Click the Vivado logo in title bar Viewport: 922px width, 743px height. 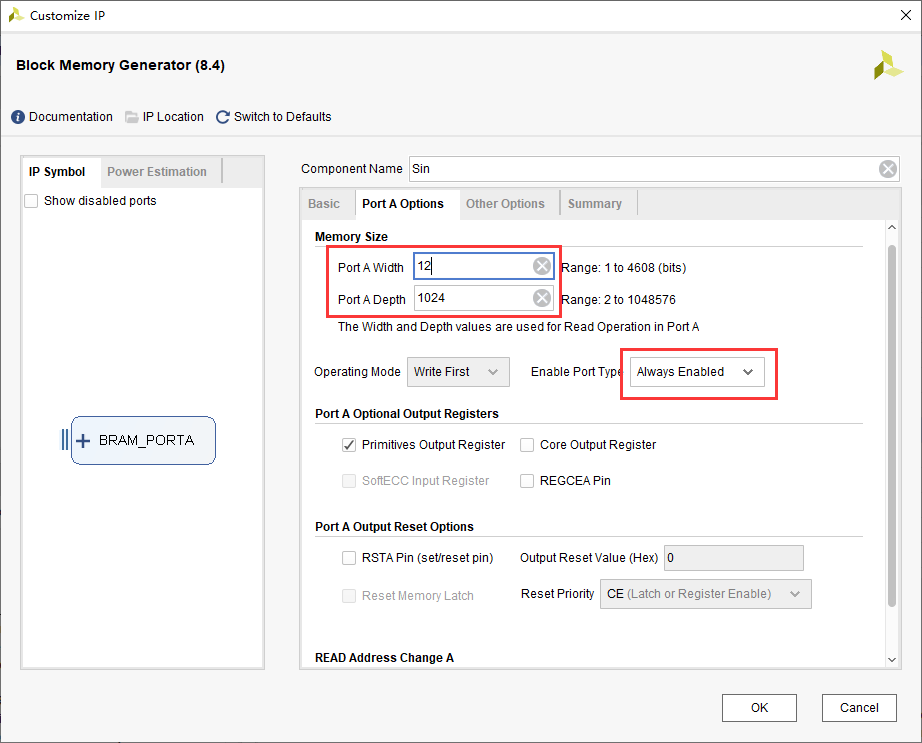pos(16,15)
